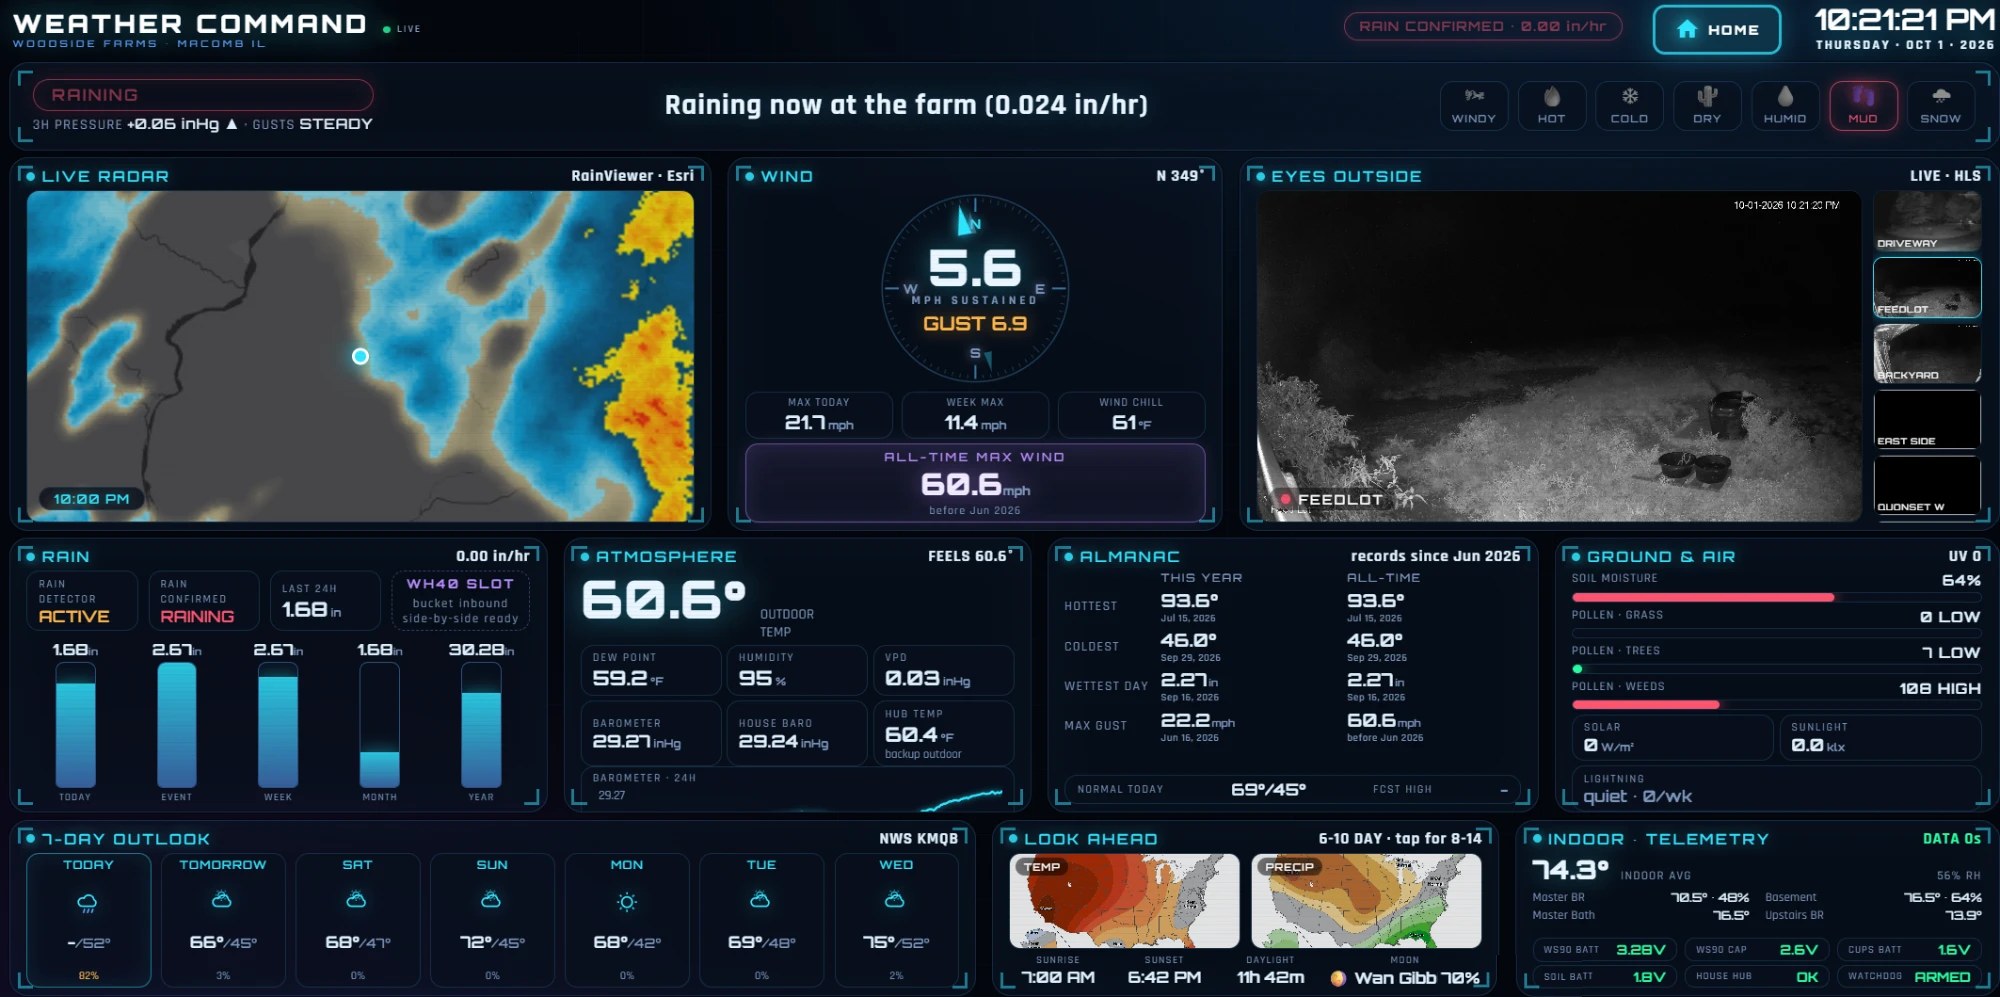The height and width of the screenshot is (997, 2000).
Task: Select the Humid droplet icon
Action: pos(1785,105)
